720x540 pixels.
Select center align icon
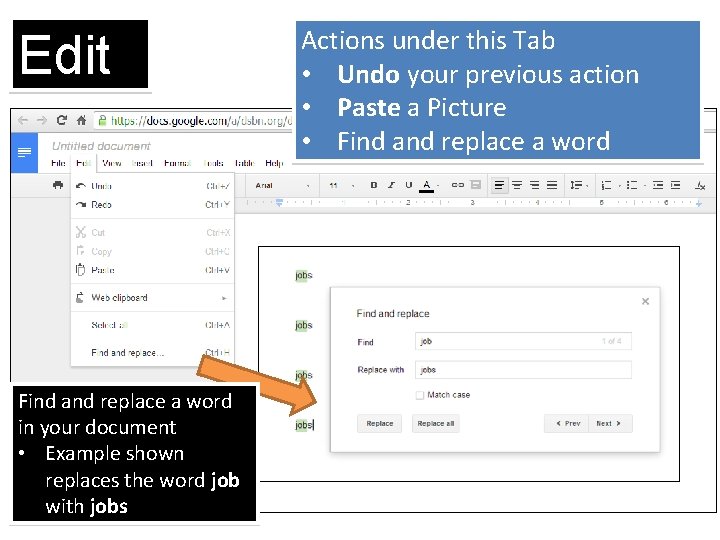coord(517,185)
